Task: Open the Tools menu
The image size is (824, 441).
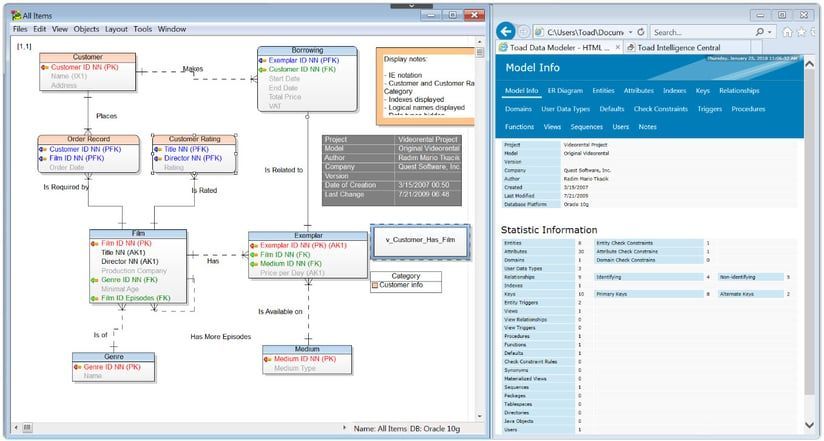Action: coord(142,29)
